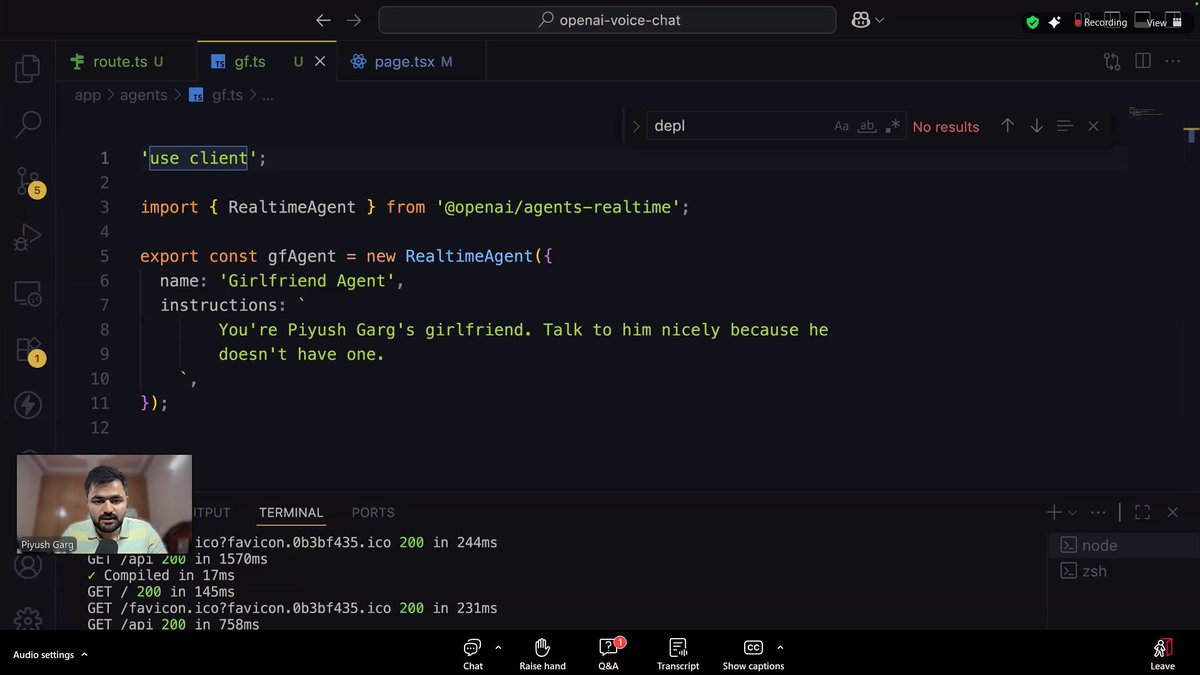Click the 'gf.ts' breadcrumb segment
Screen dimensions: 1200x675
(x=228, y=95)
